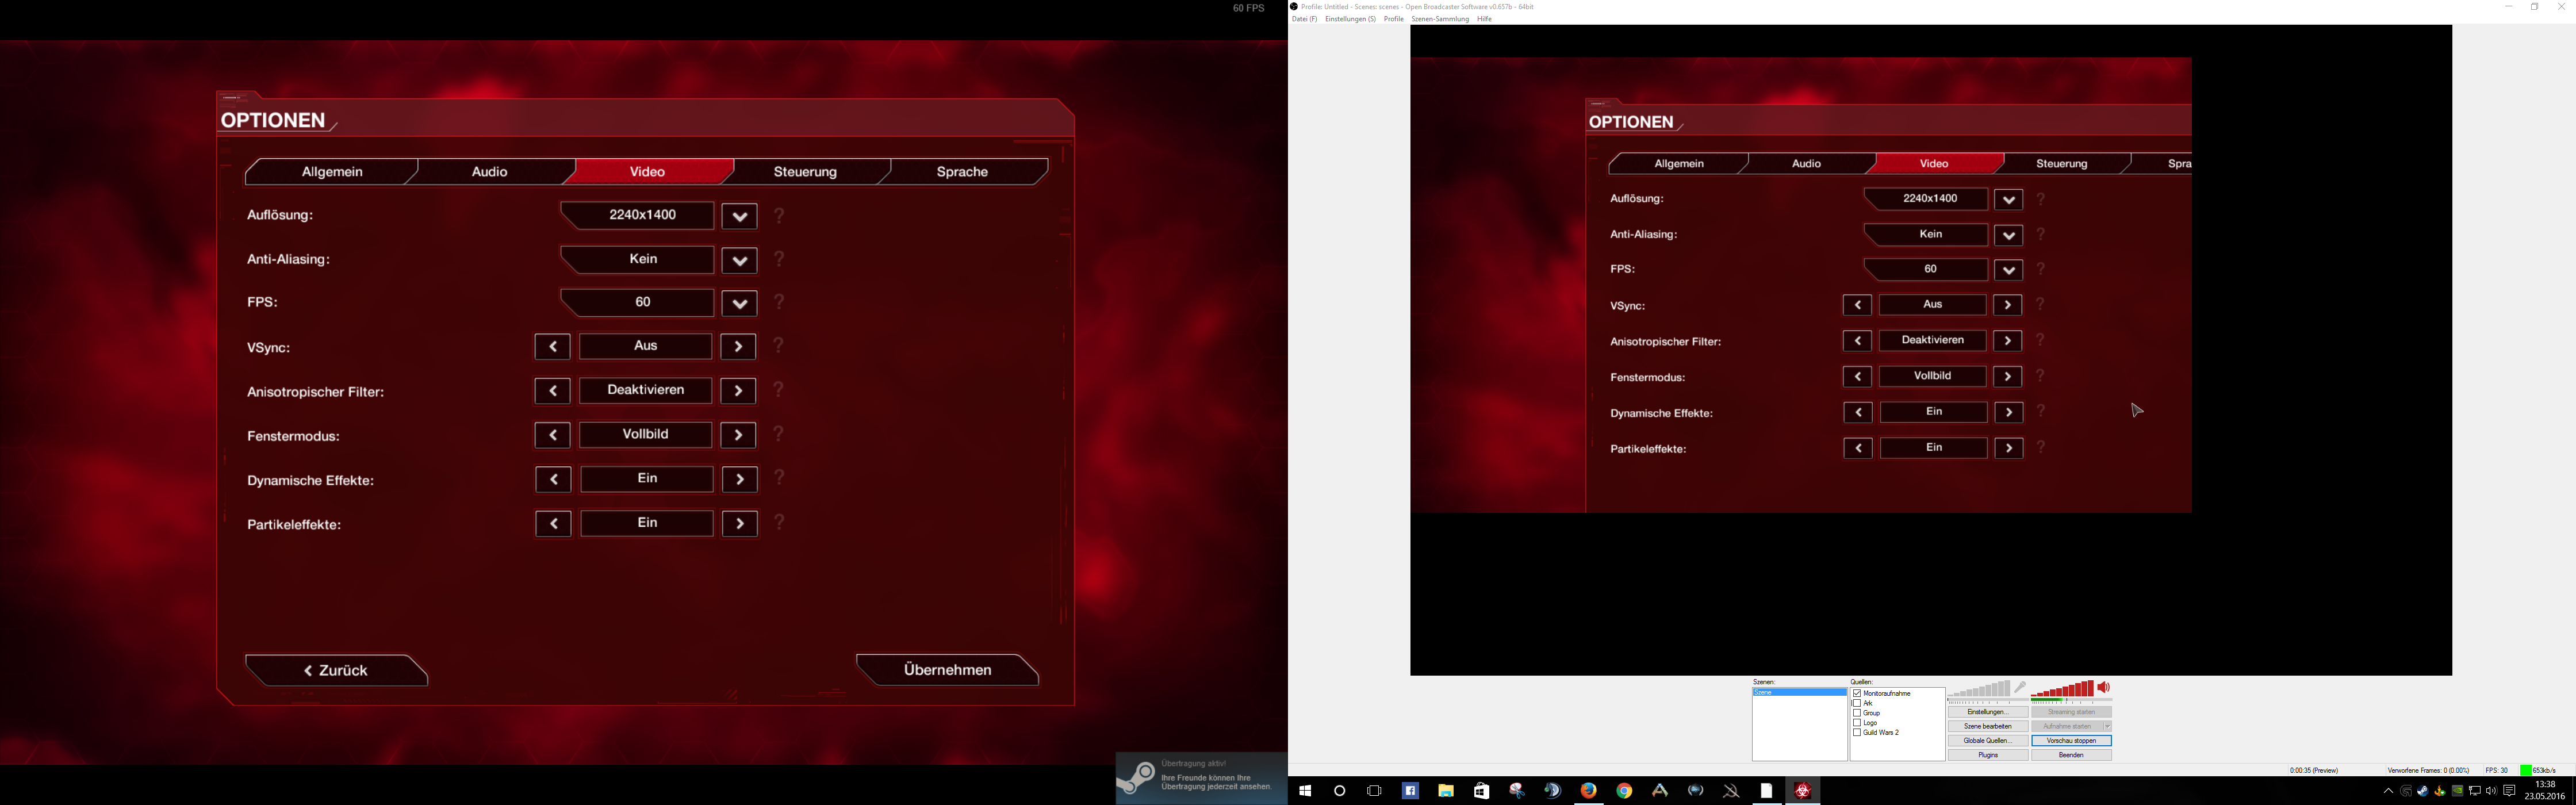This screenshot has width=2576, height=805.
Task: Click the VSync right arrow in the game
Action: point(738,347)
